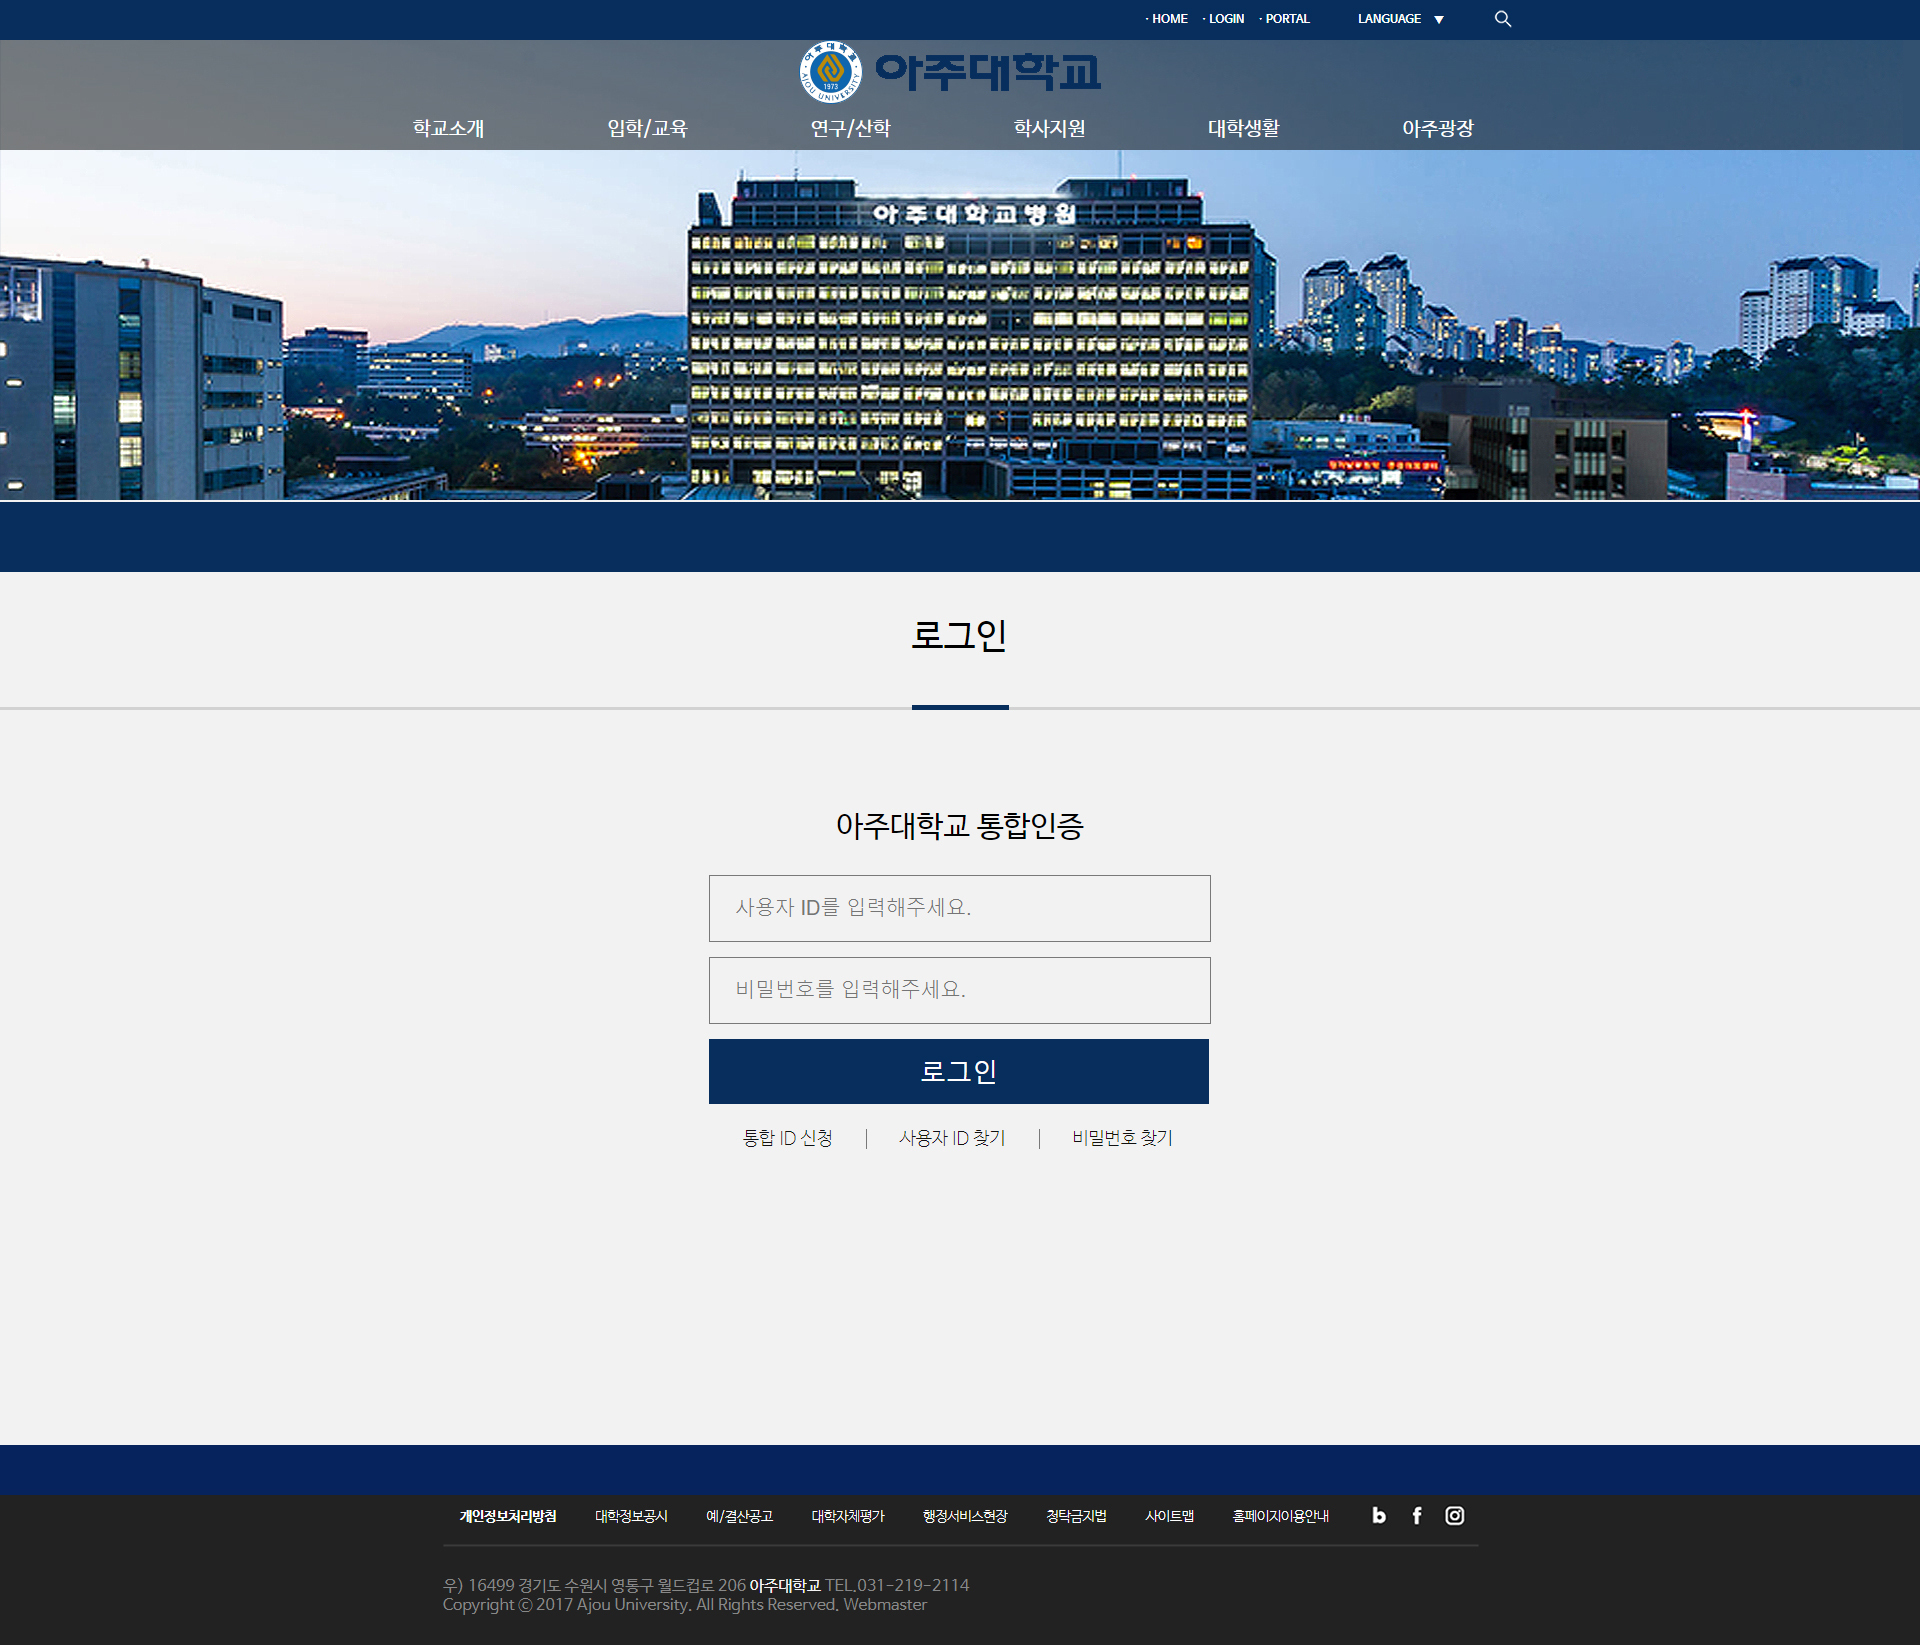This screenshot has height=1645, width=1920.
Task: Click the 아주대학교 통합인증 heading
Action: (960, 825)
